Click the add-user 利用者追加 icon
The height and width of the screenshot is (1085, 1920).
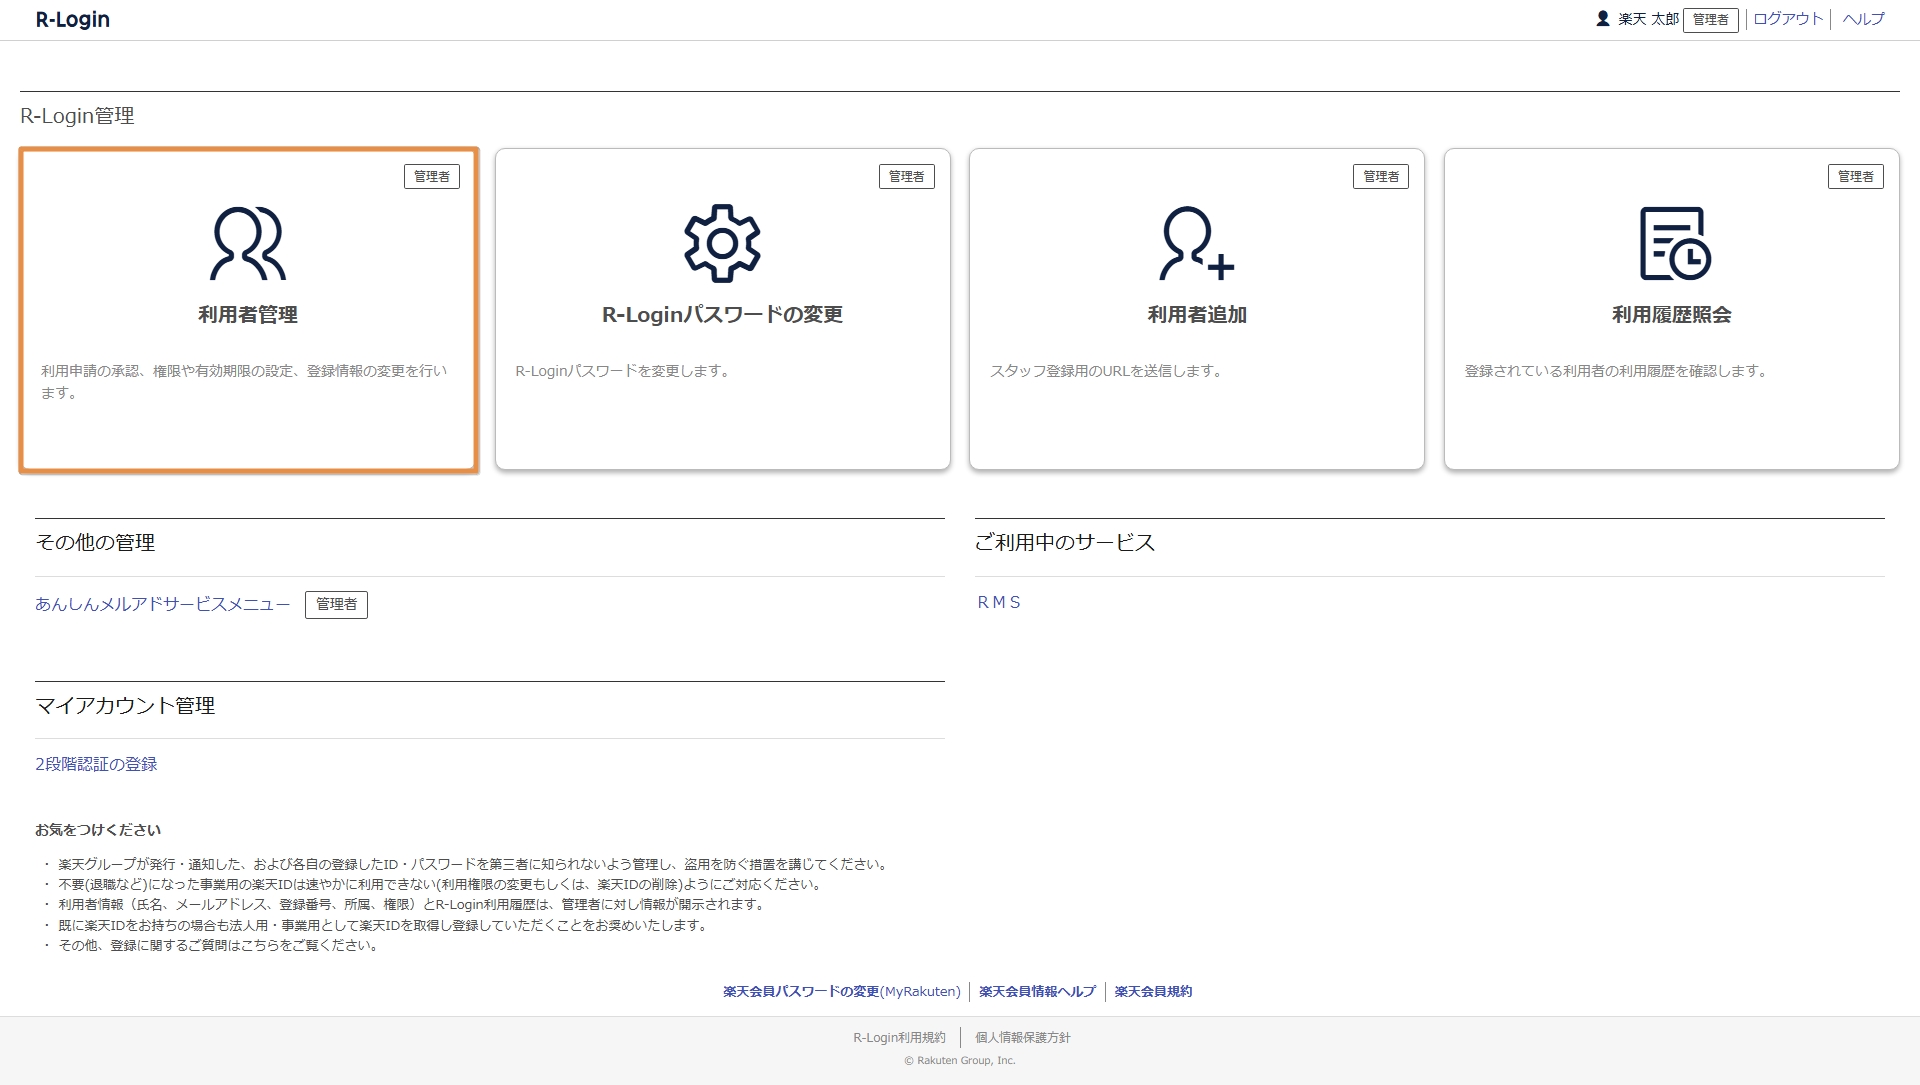(1196, 243)
